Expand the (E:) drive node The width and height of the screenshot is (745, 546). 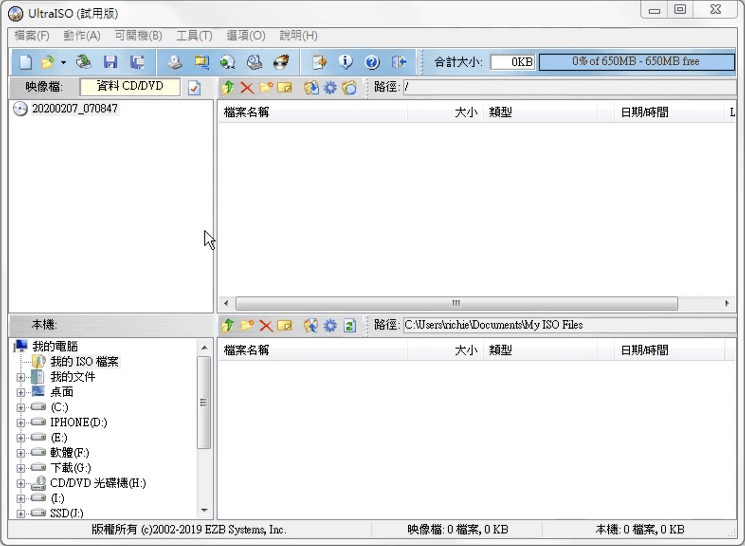20,438
